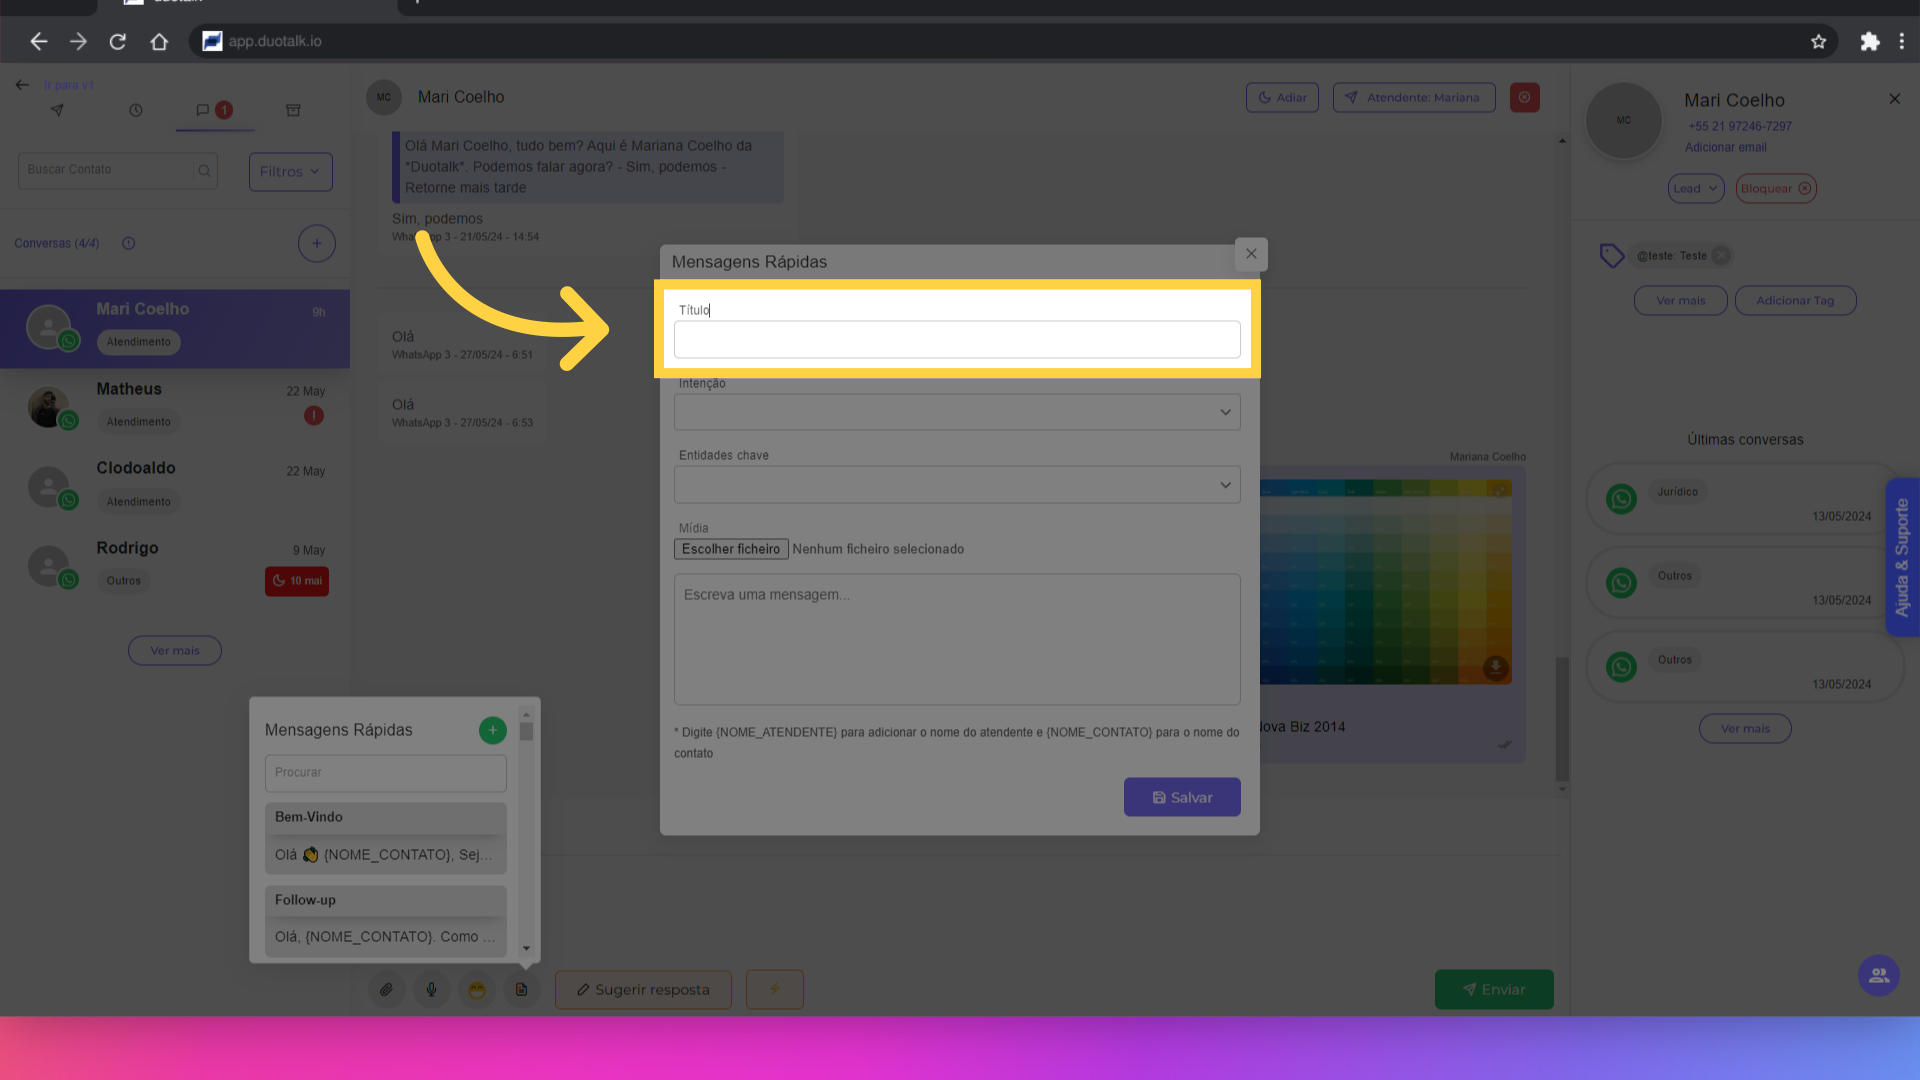The width and height of the screenshot is (1920, 1080).
Task: Click the microphone audio icon
Action: (431, 990)
